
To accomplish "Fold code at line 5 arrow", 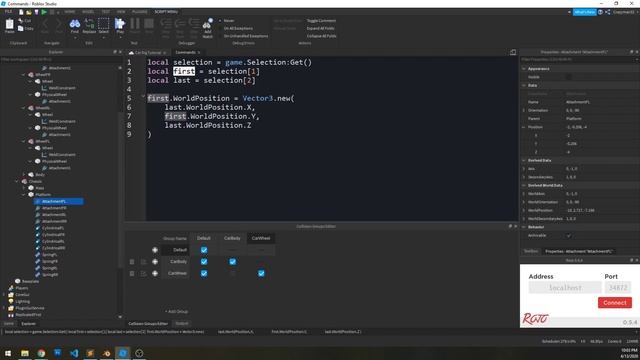I will coord(143,97).
